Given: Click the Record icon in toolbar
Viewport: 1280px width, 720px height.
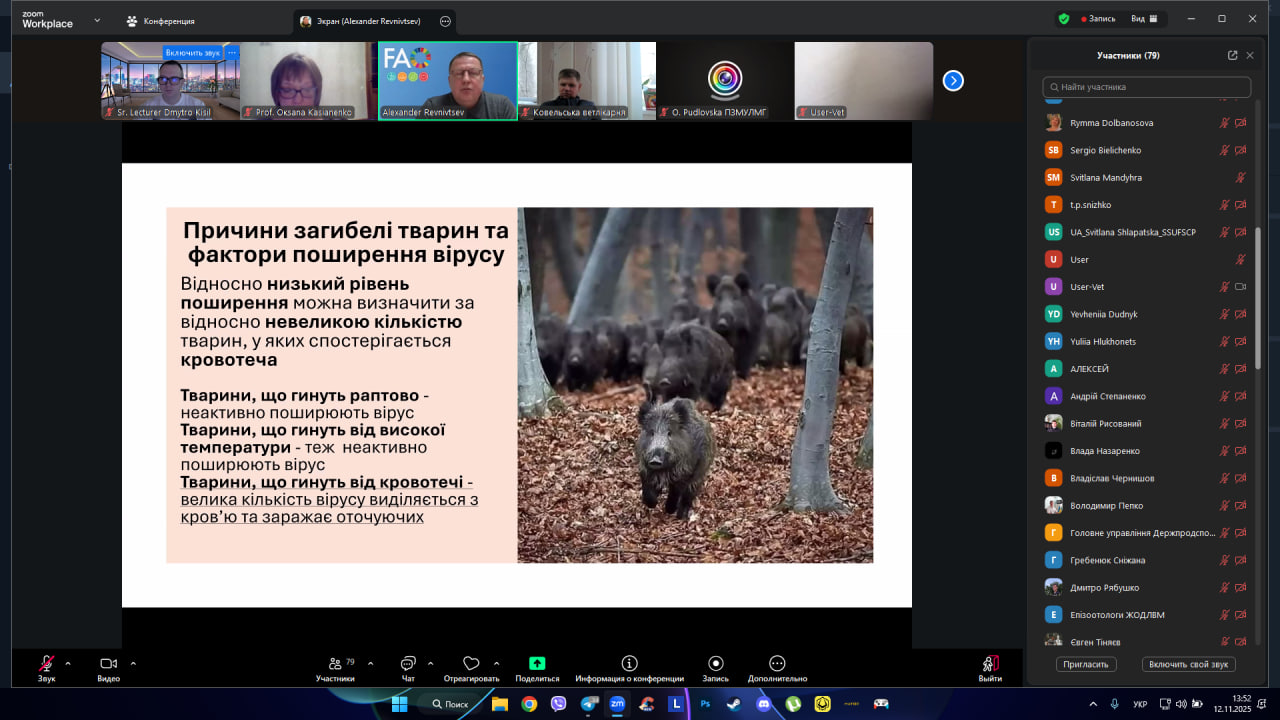Looking at the screenshot, I should pyautogui.click(x=715, y=664).
